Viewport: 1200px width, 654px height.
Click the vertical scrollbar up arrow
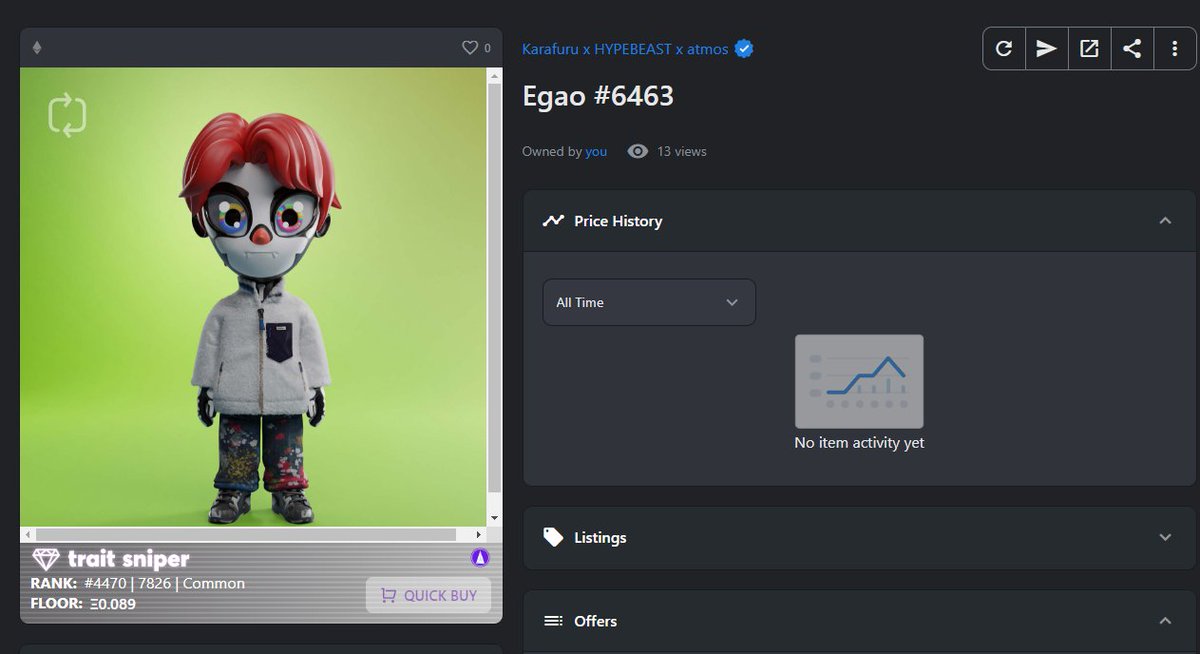tap(494, 77)
